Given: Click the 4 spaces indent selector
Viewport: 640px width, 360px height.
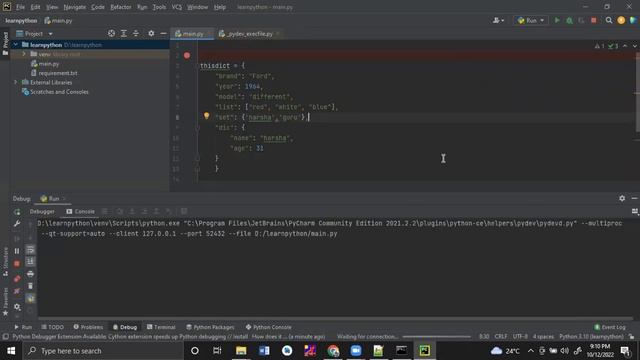Looking at the screenshot, I should click(543, 336).
